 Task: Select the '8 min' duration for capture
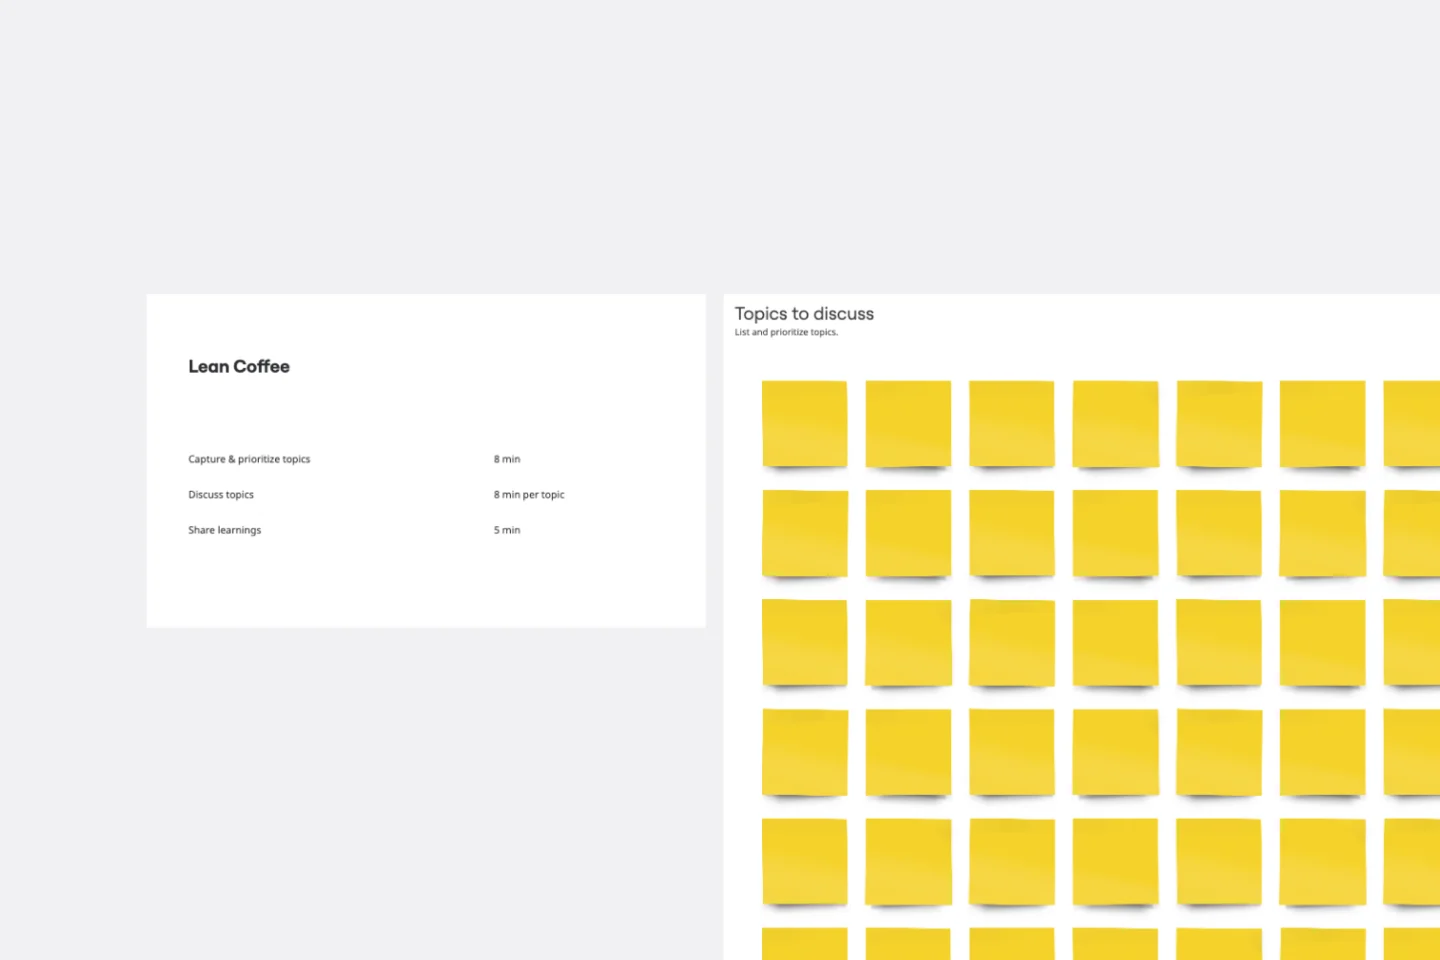pos(507,459)
